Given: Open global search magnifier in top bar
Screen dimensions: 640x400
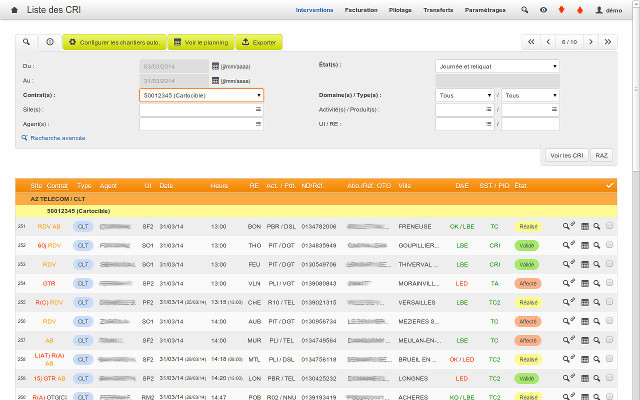Looking at the screenshot, I should tap(524, 10).
